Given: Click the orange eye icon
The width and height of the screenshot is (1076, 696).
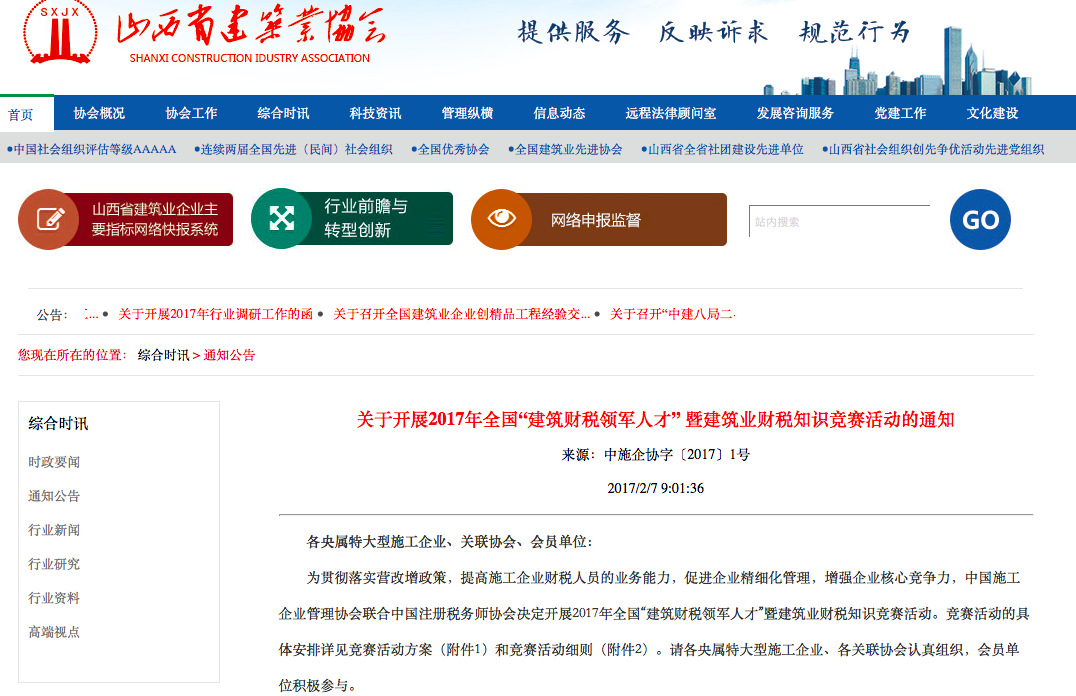Looking at the screenshot, I should pos(501,218).
